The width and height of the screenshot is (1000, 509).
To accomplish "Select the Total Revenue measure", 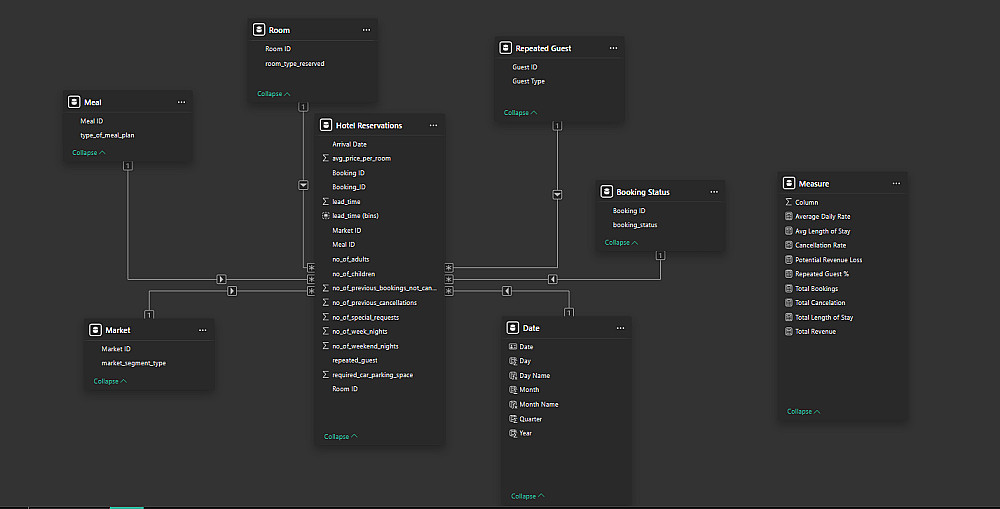I will pos(815,332).
